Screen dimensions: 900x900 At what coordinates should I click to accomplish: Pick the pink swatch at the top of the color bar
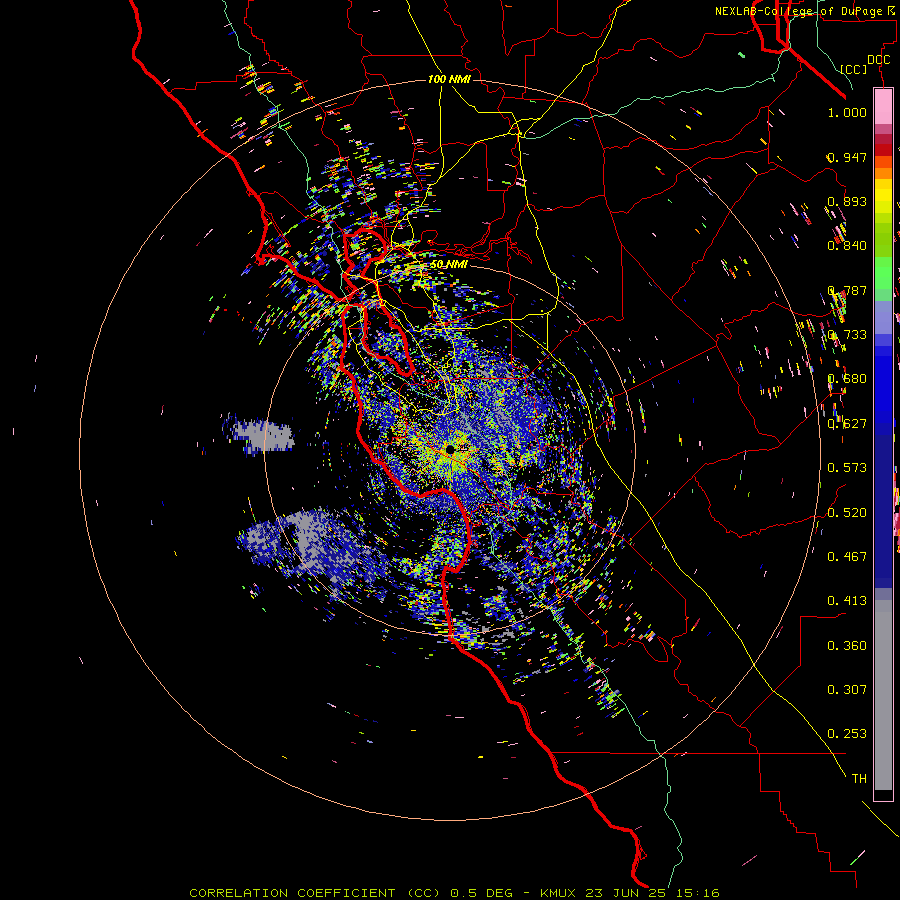[883, 107]
